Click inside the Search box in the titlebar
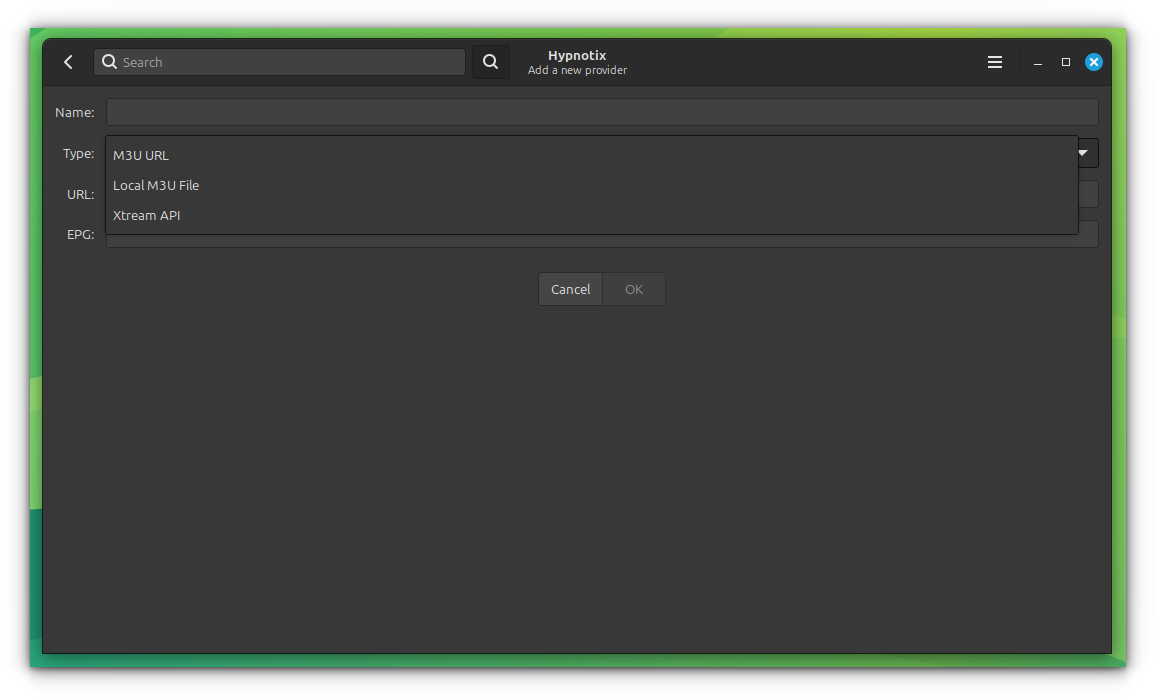 [x=280, y=61]
